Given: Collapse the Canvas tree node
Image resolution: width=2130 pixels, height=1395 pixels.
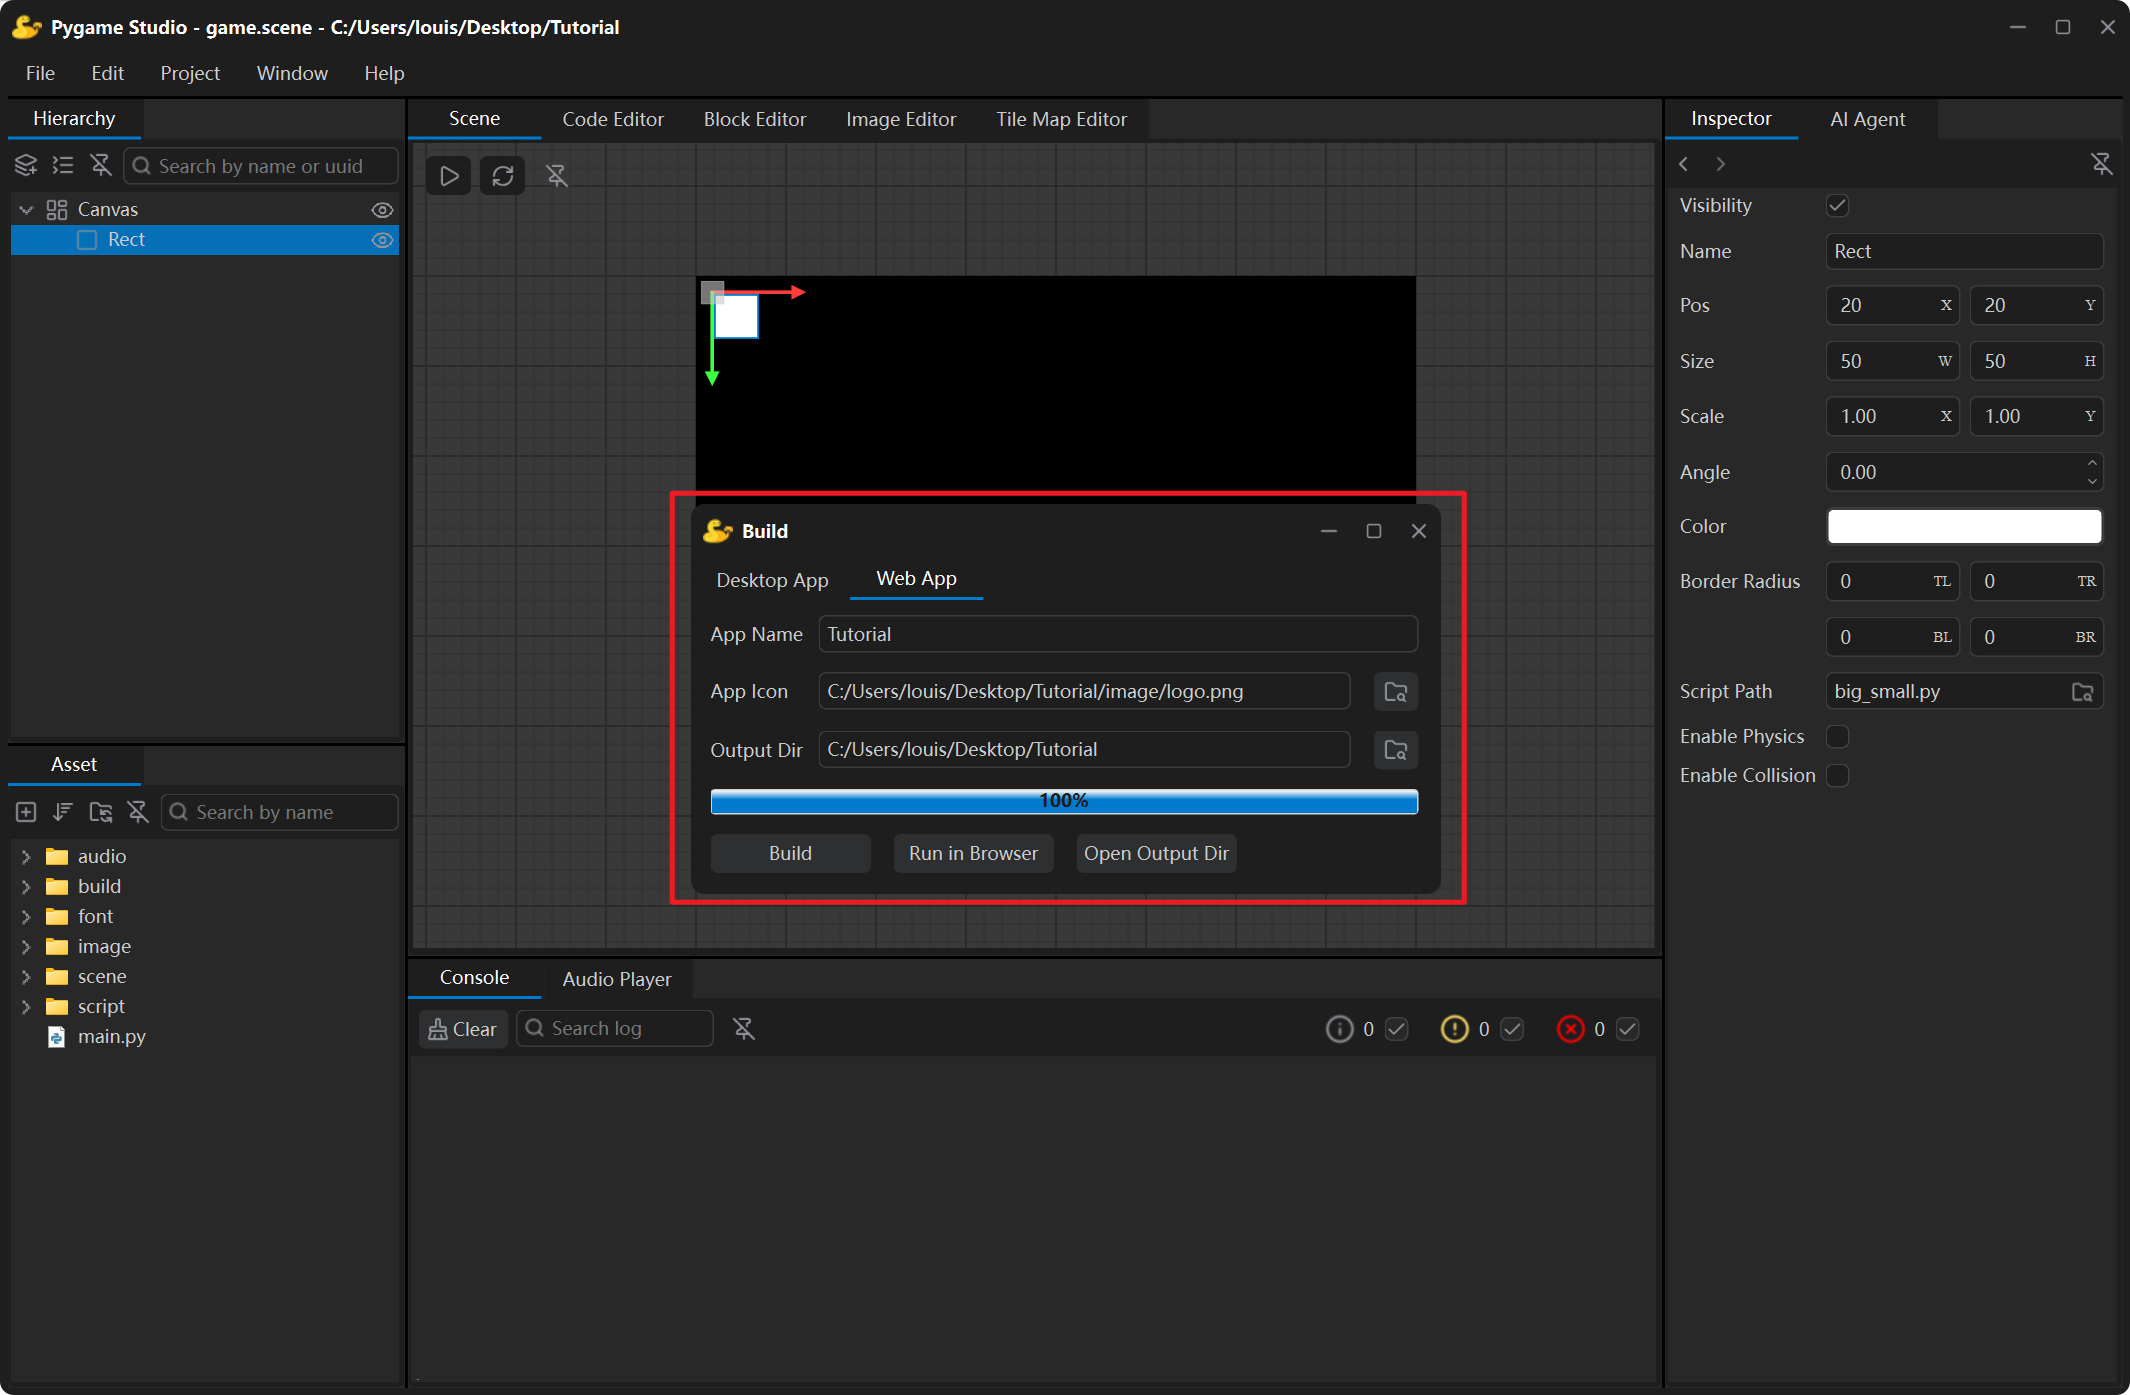Looking at the screenshot, I should 27,209.
